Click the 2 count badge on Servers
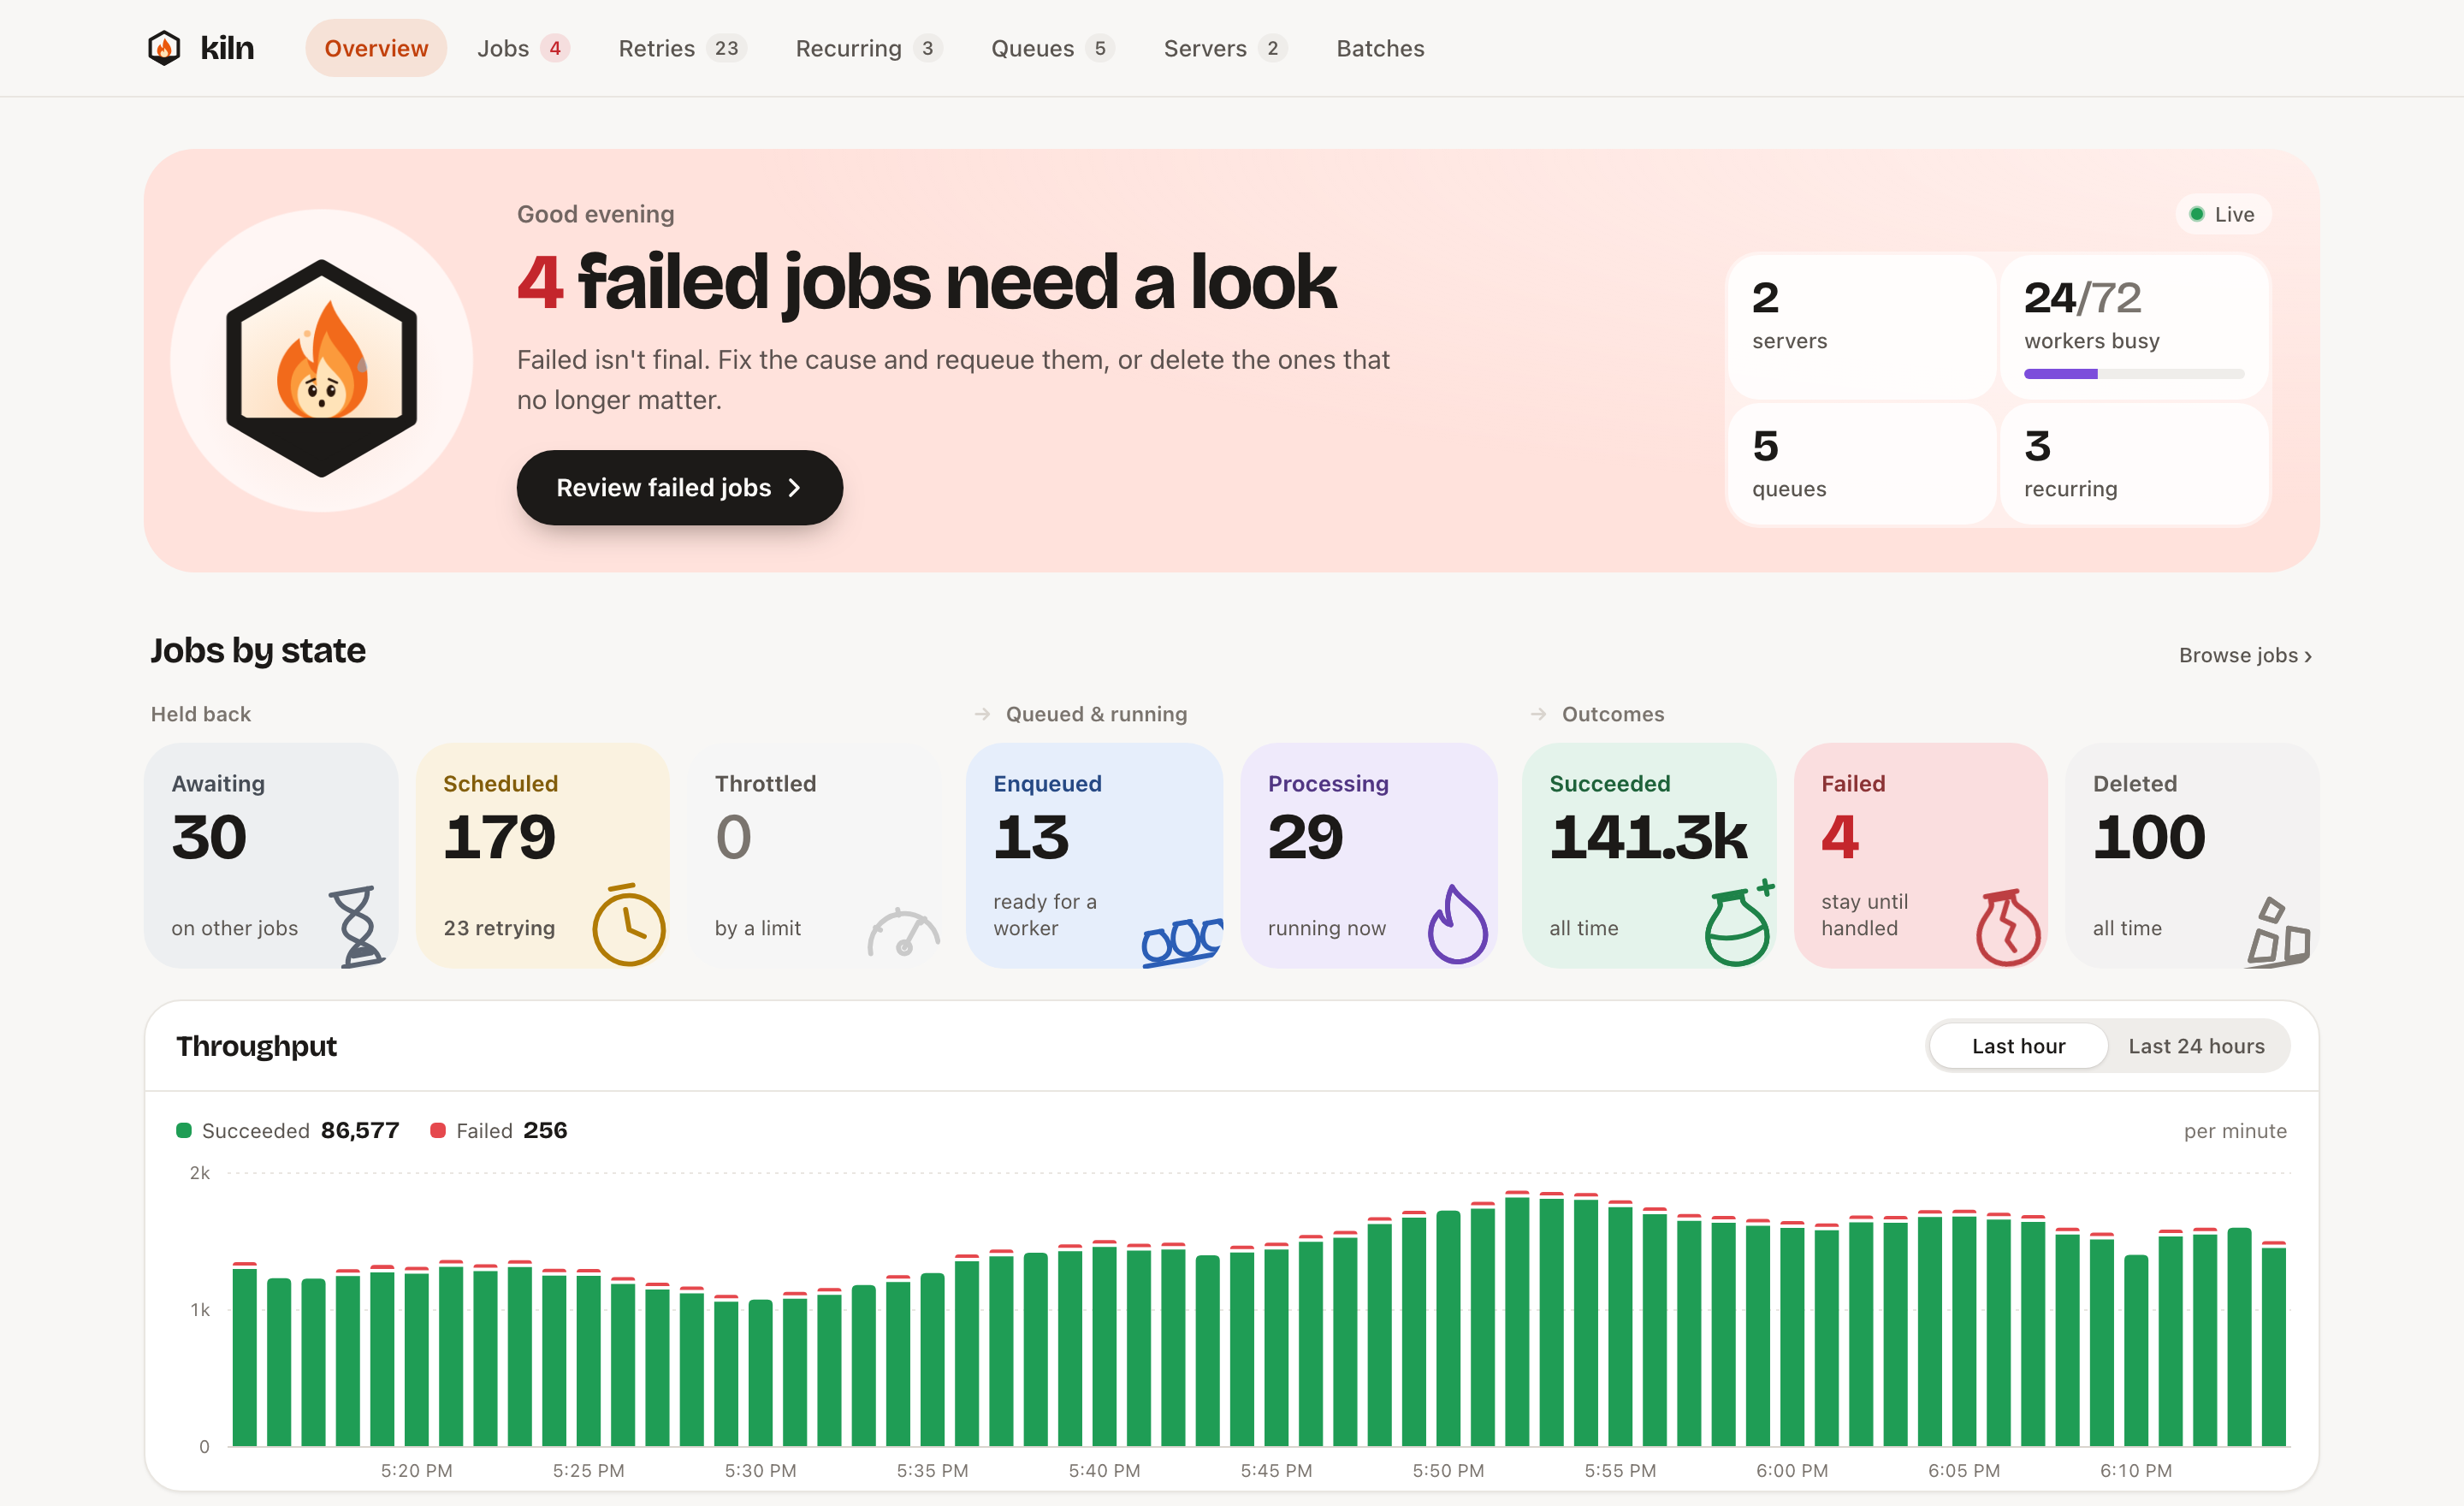This screenshot has height=1506, width=2464. point(1272,48)
